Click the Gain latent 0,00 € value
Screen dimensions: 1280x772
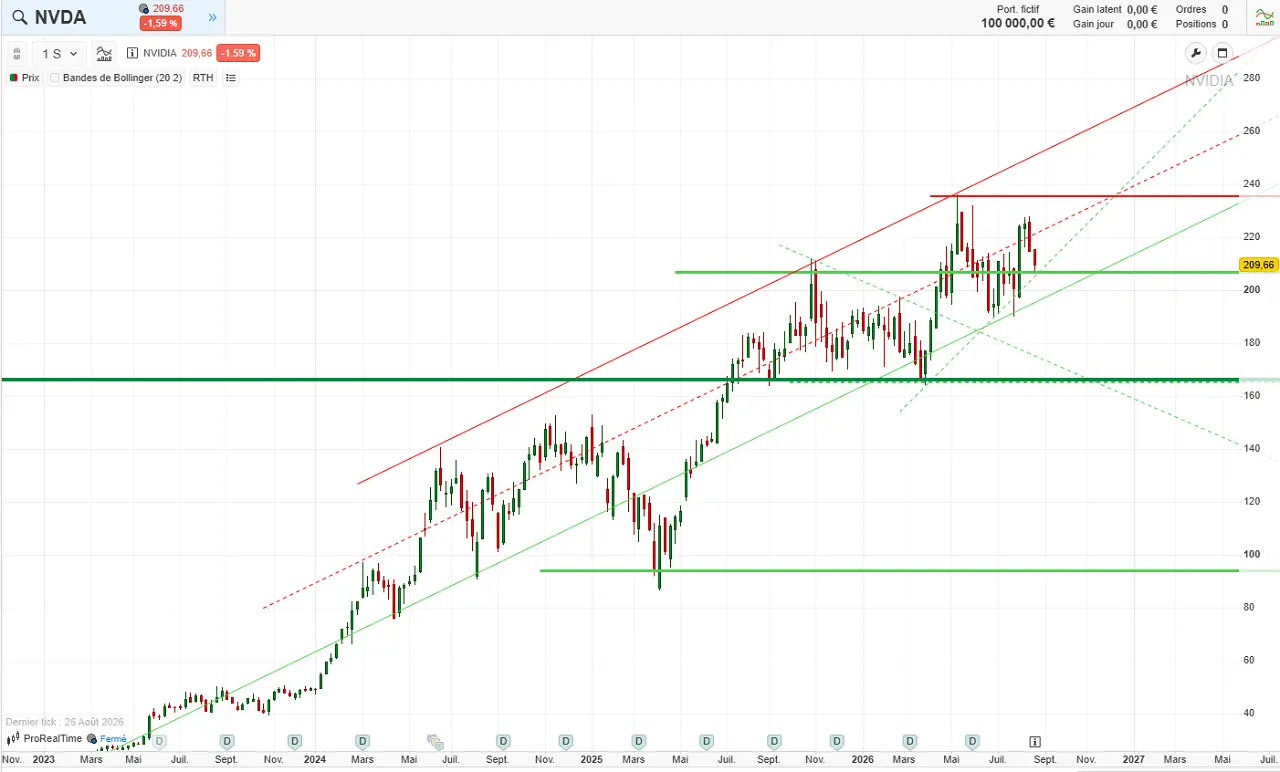(1142, 9)
